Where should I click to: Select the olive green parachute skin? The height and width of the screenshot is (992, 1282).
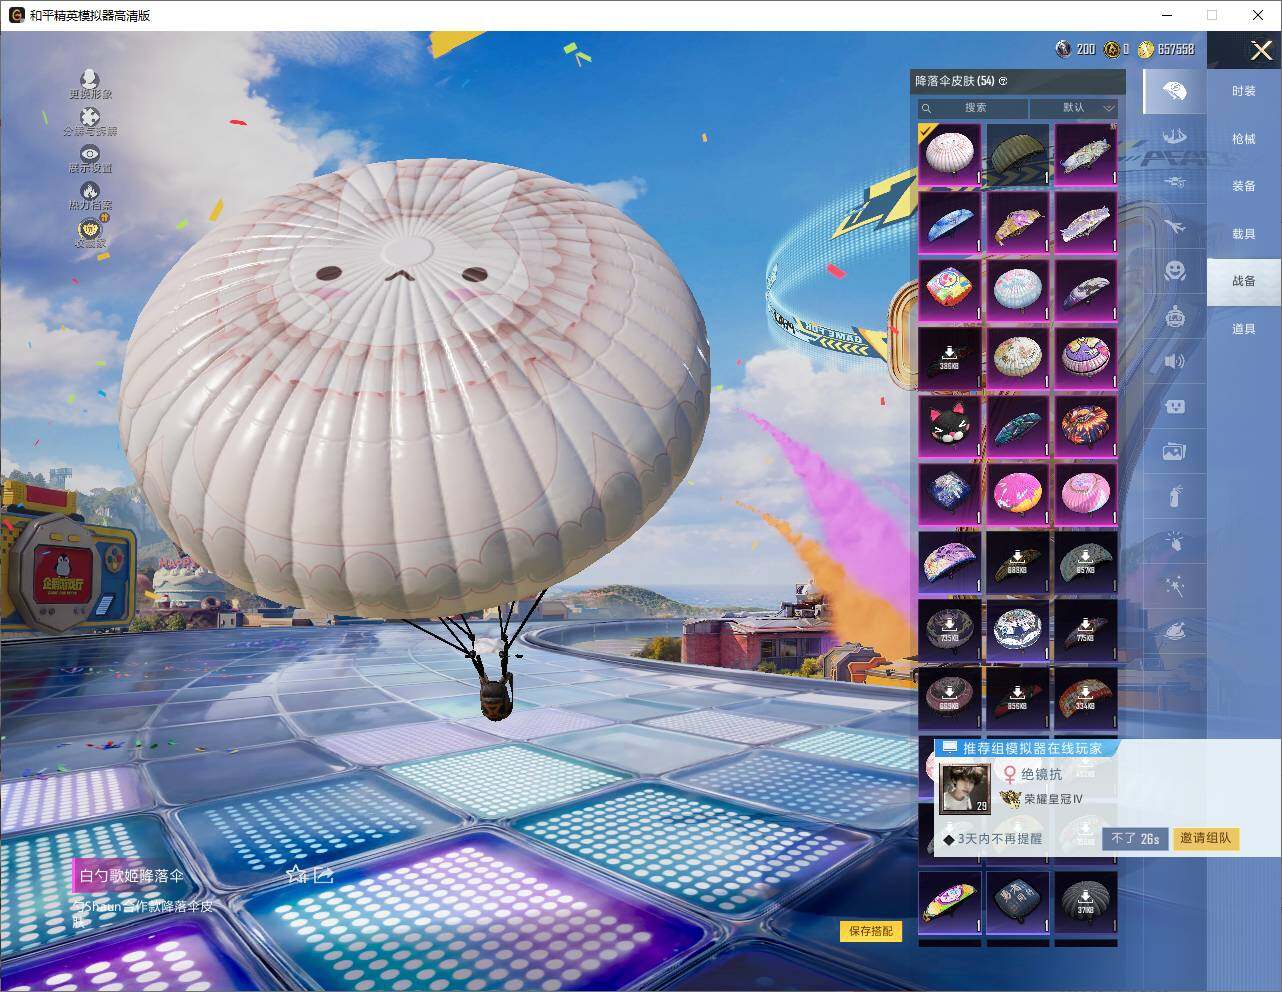[1018, 154]
